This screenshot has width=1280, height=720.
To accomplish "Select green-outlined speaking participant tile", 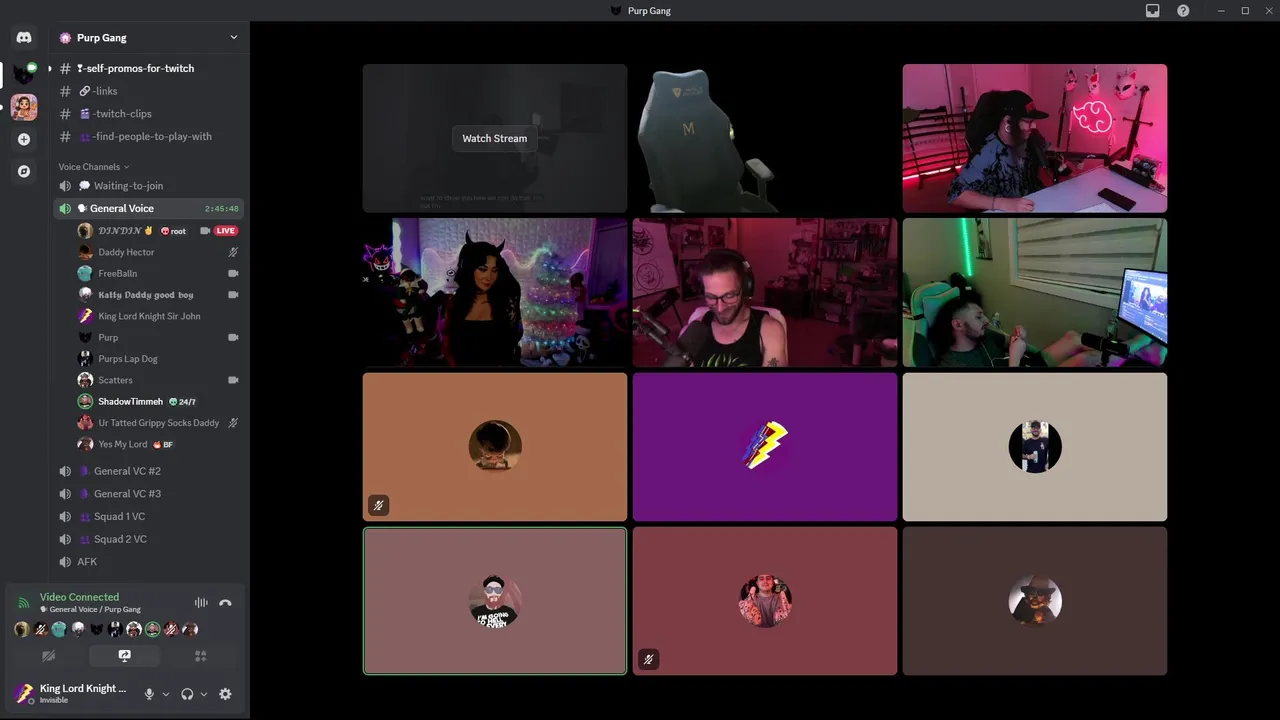I will [x=495, y=601].
